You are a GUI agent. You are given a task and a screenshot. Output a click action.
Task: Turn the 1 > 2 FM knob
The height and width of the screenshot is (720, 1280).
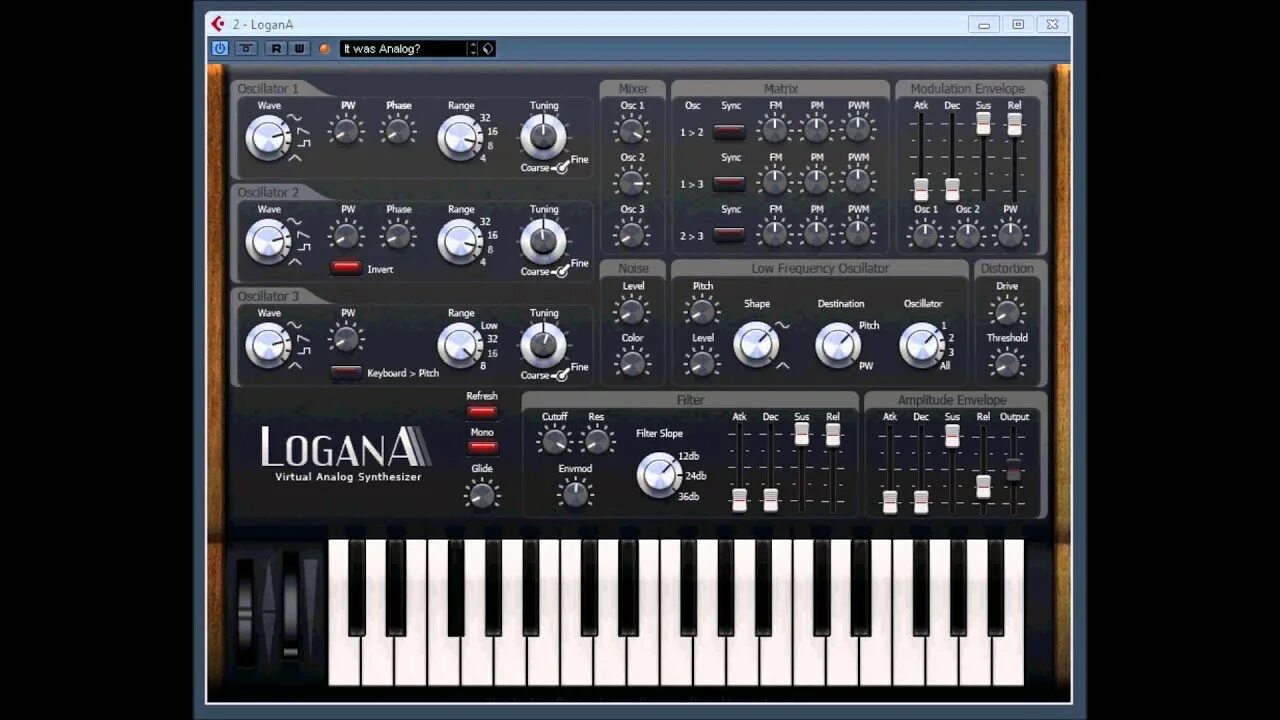coord(775,128)
